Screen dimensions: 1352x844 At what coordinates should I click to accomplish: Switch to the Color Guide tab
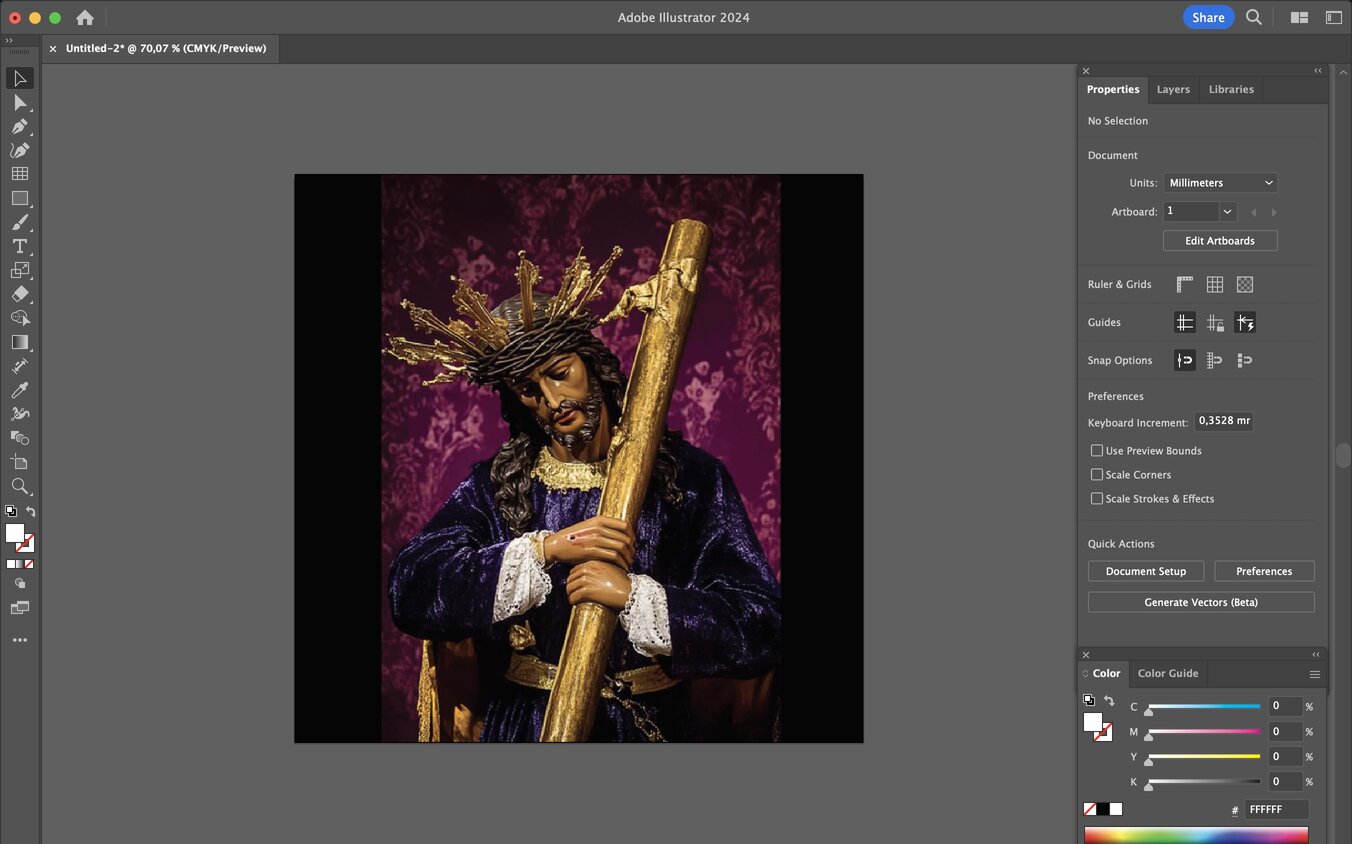coord(1168,673)
